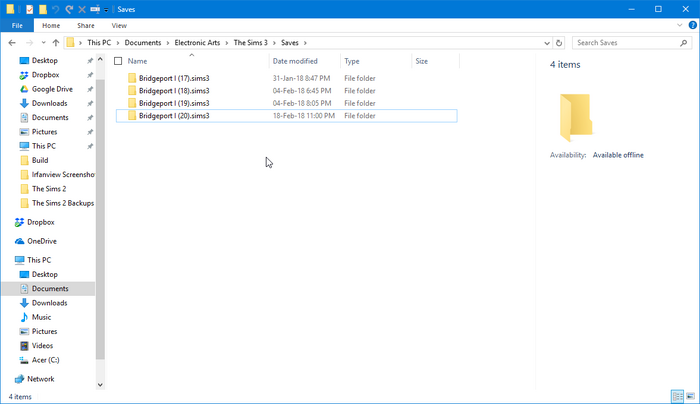Unpin Google Drive from Quick access
700x404 pixels.
click(x=90, y=89)
